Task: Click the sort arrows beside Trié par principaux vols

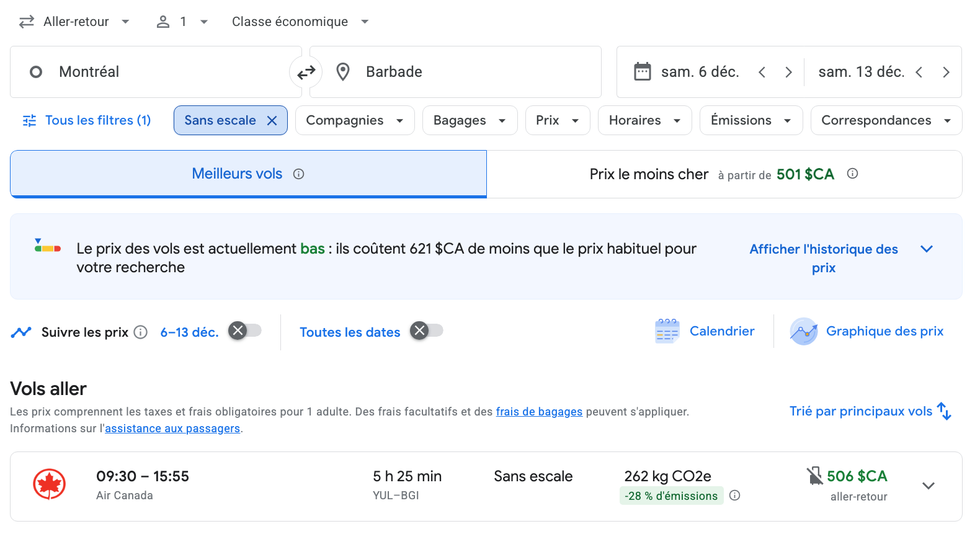Action: pos(944,411)
